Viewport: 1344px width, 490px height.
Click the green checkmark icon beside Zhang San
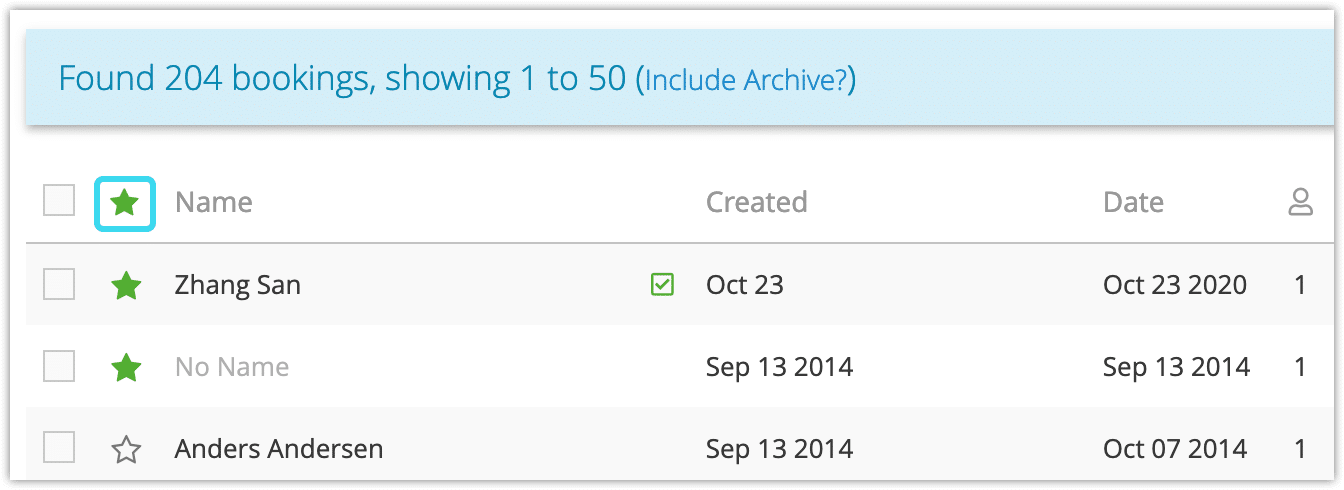pyautogui.click(x=661, y=285)
